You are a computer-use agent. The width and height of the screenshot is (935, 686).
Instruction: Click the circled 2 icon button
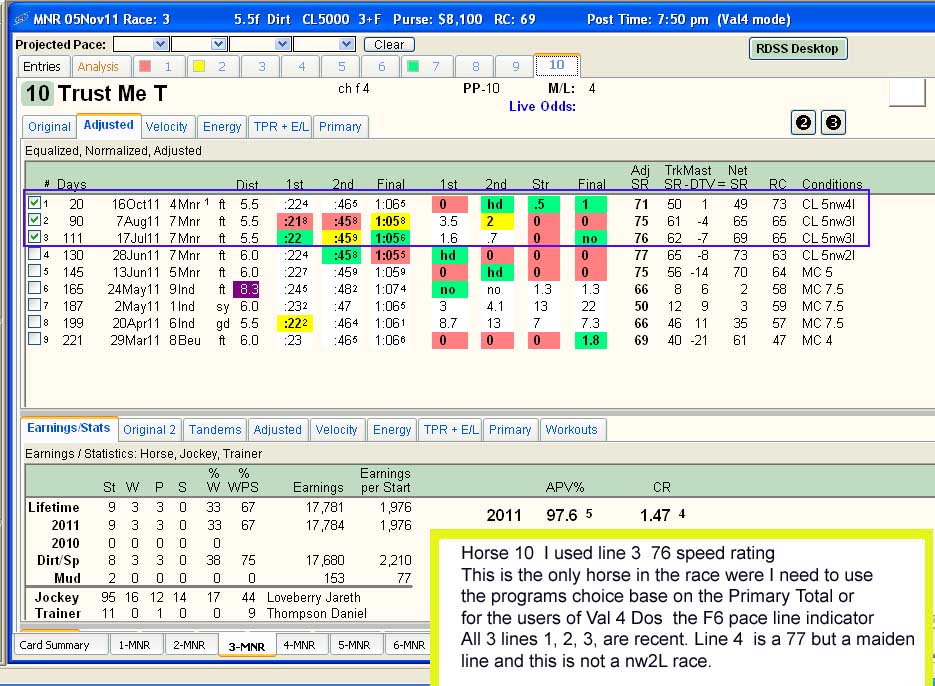tap(803, 123)
